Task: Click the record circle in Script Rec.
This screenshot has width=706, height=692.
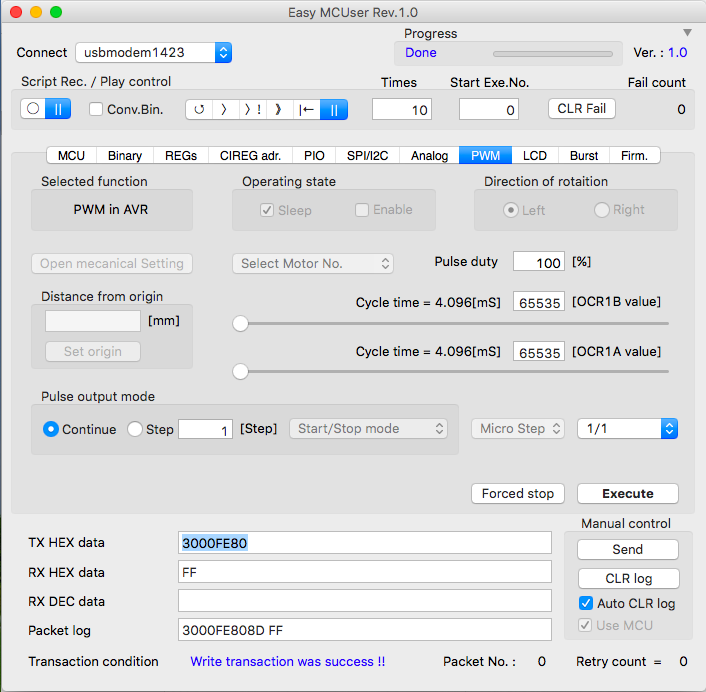Action: [x=33, y=109]
